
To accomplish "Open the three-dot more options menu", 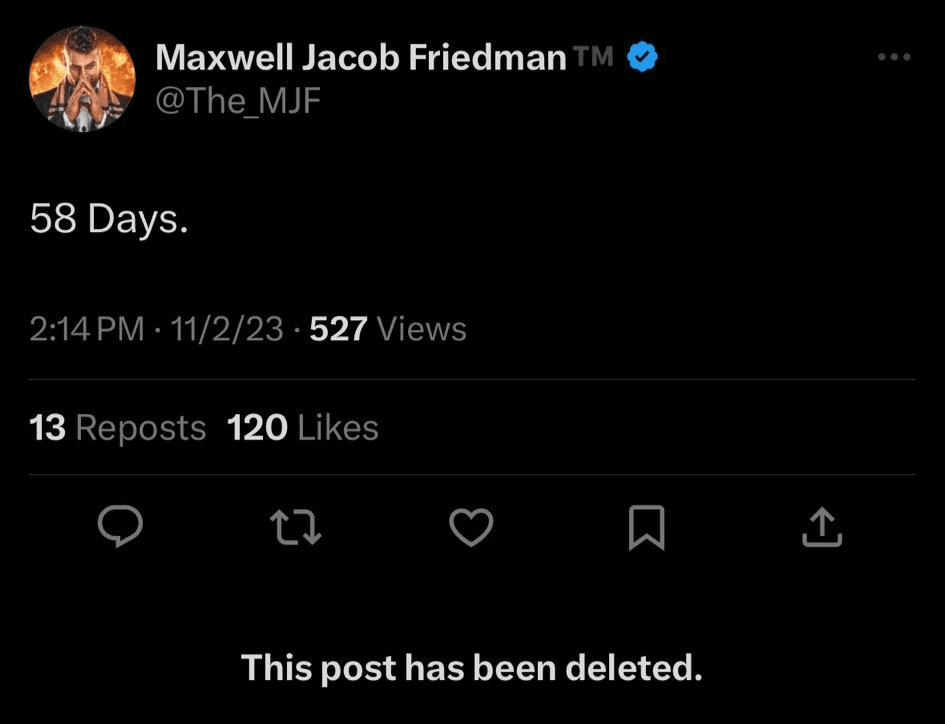I will point(893,57).
